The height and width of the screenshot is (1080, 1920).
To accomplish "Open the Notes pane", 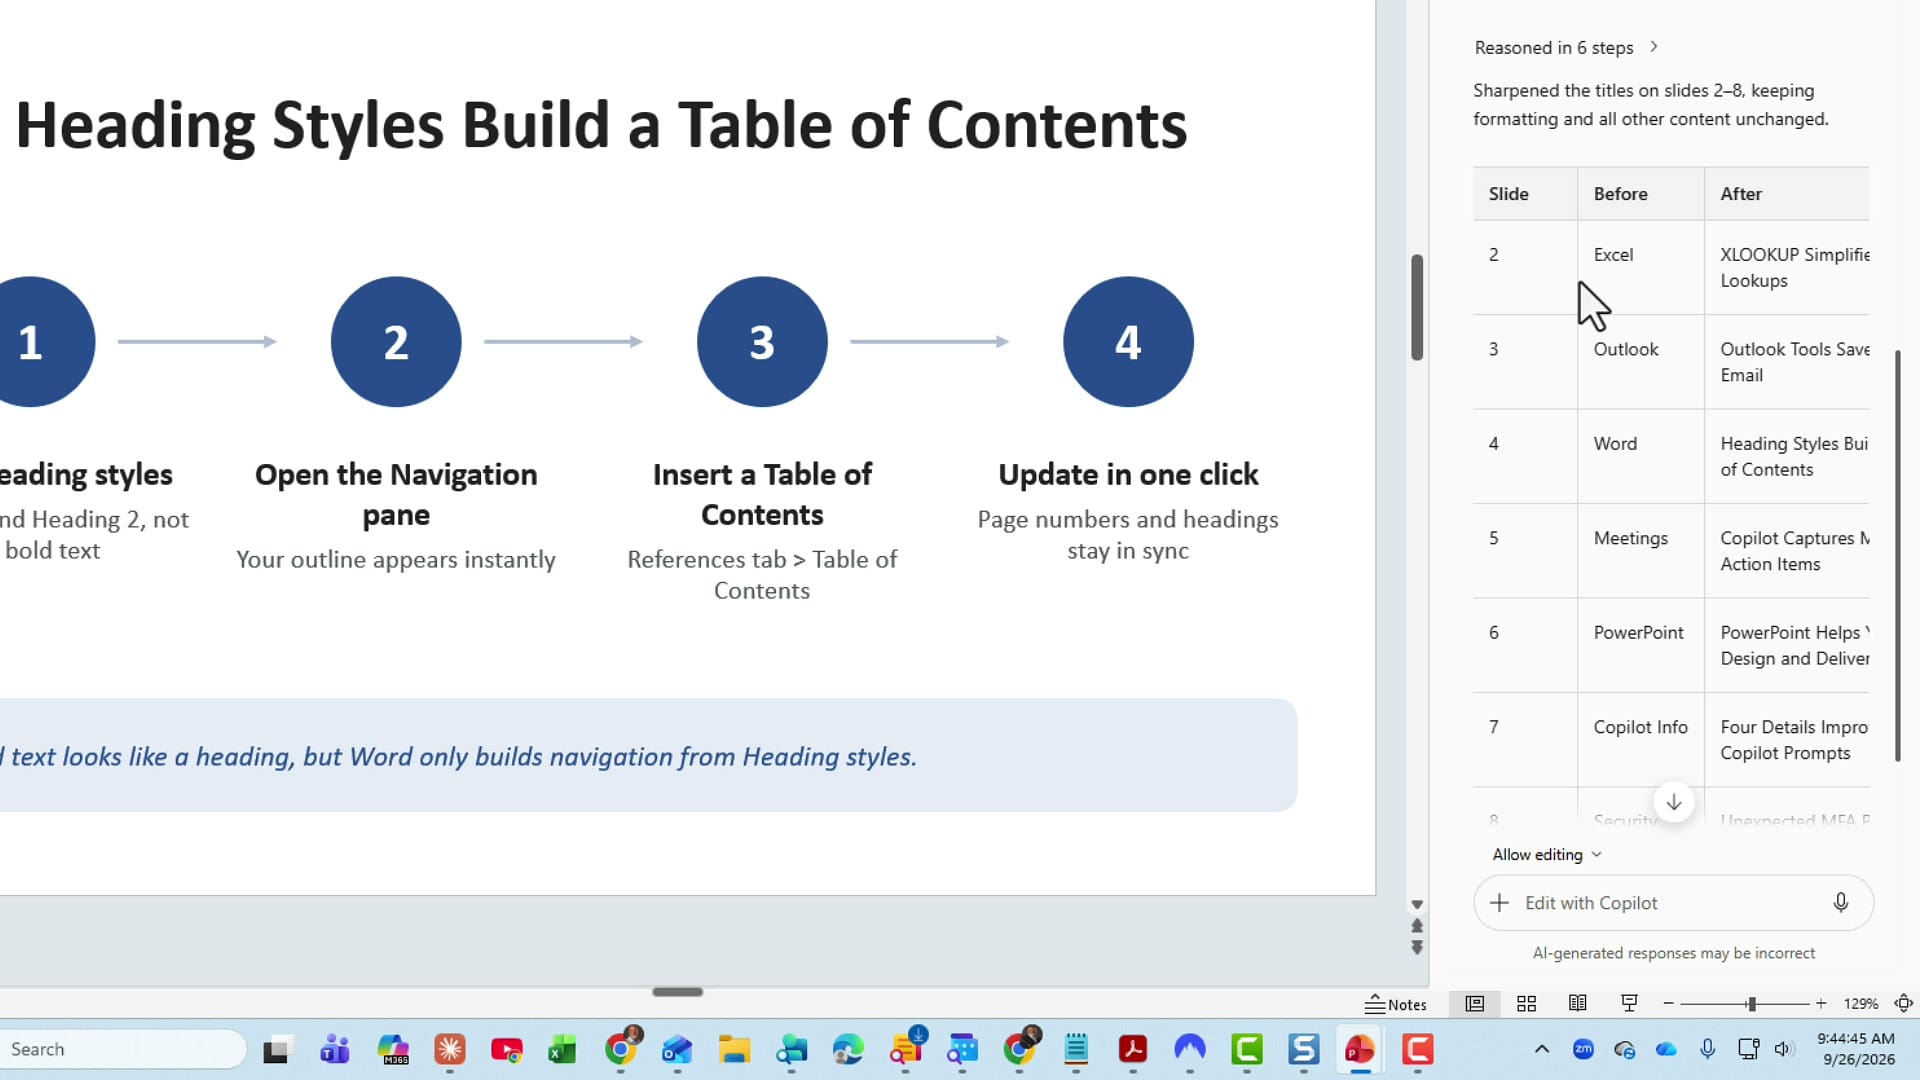I will pos(1396,1004).
